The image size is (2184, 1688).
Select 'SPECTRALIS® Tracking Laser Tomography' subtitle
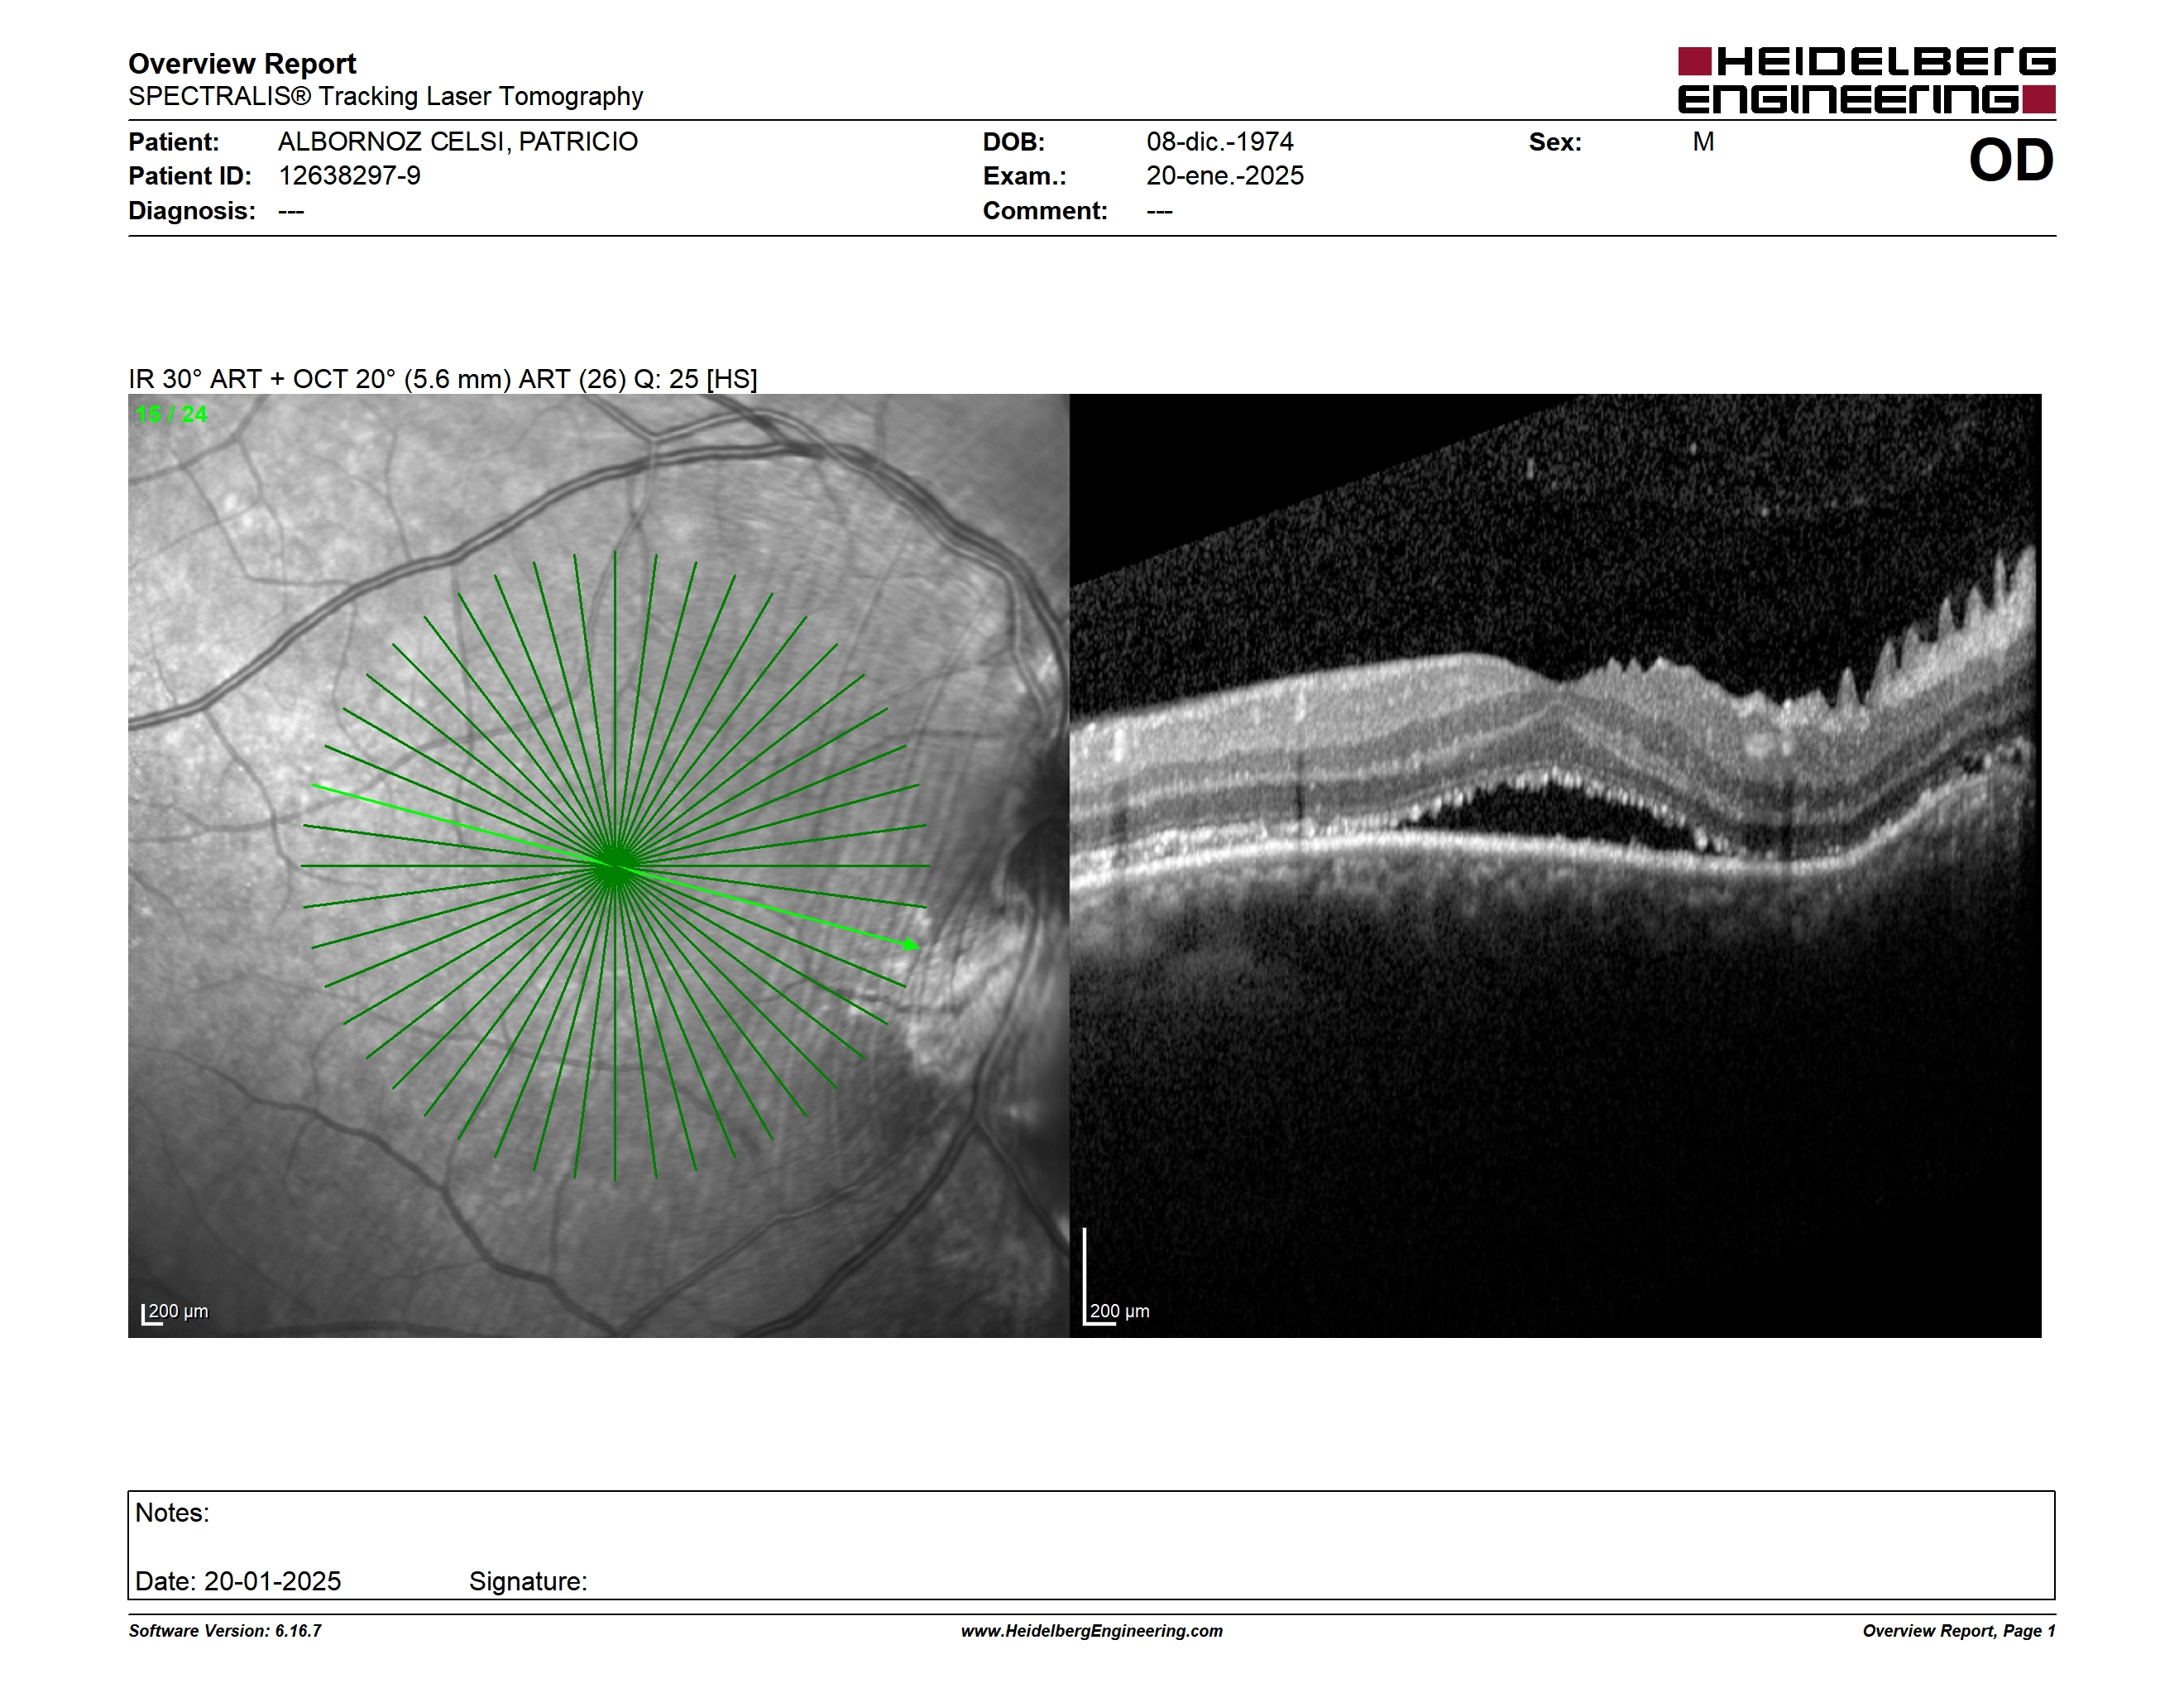385,97
